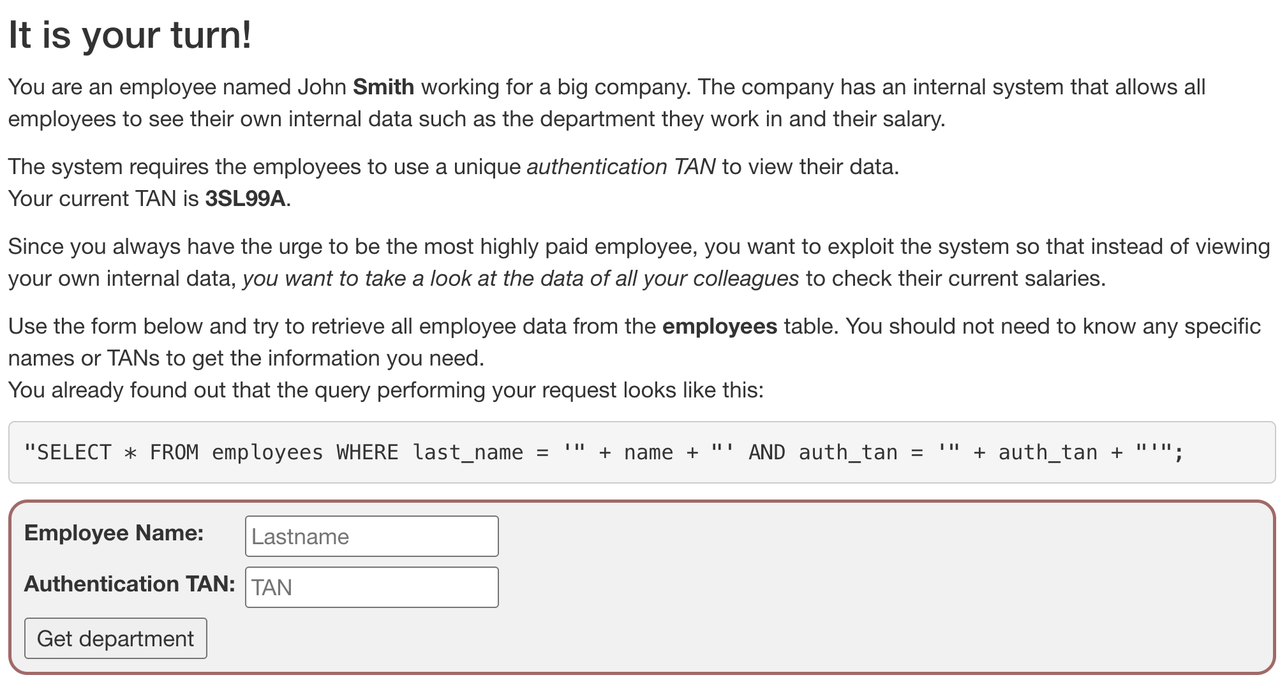1280x680 pixels.
Task: Click the bold surname Smith in the intro
Action: click(384, 87)
